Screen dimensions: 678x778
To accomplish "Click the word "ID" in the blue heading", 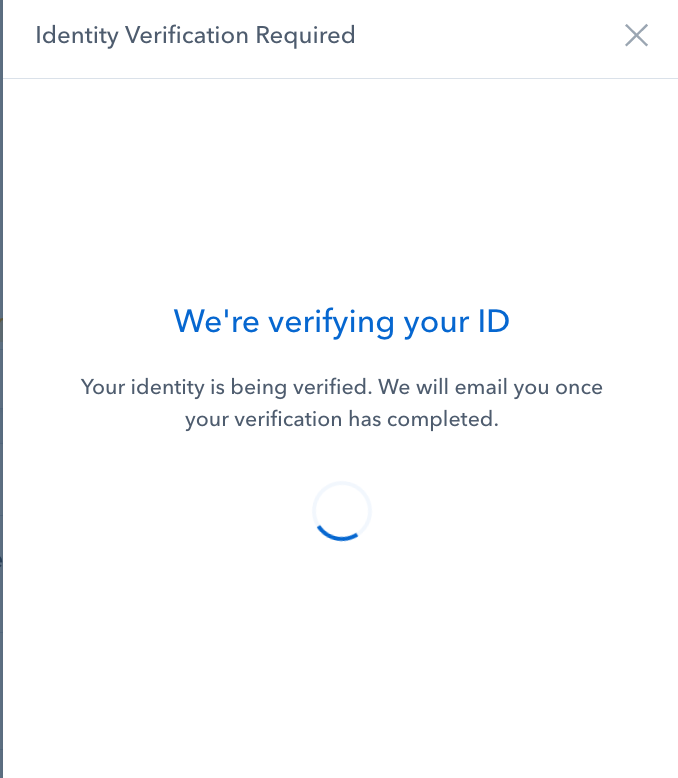I will 490,322.
